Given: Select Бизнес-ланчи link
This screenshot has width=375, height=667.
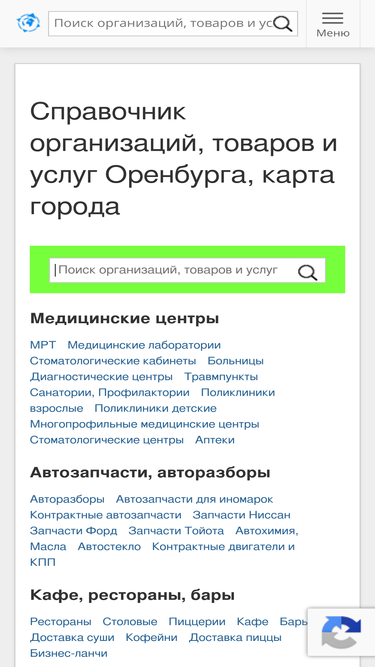Looking at the screenshot, I should coord(68,653).
